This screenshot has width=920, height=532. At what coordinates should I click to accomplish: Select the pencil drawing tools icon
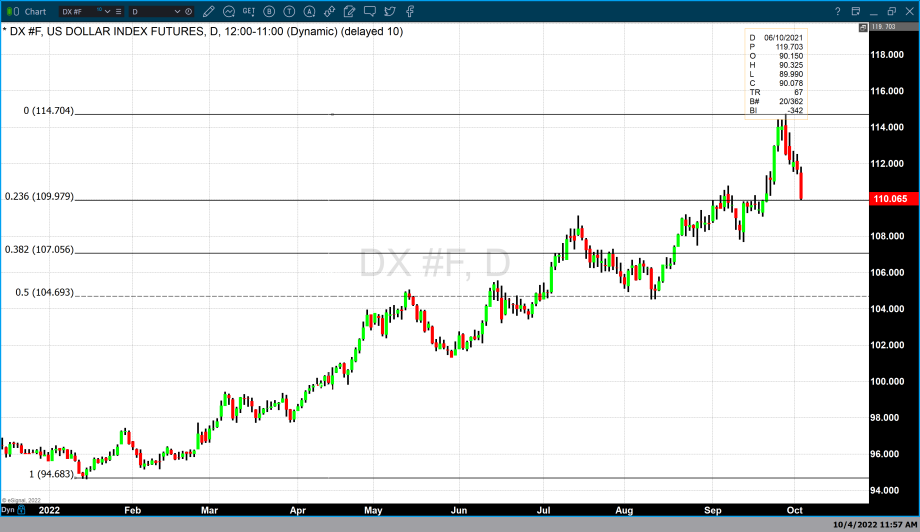(209, 11)
